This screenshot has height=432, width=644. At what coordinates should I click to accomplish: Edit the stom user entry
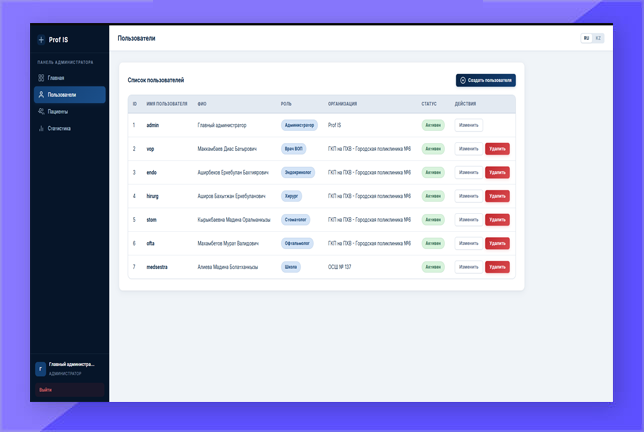point(468,219)
